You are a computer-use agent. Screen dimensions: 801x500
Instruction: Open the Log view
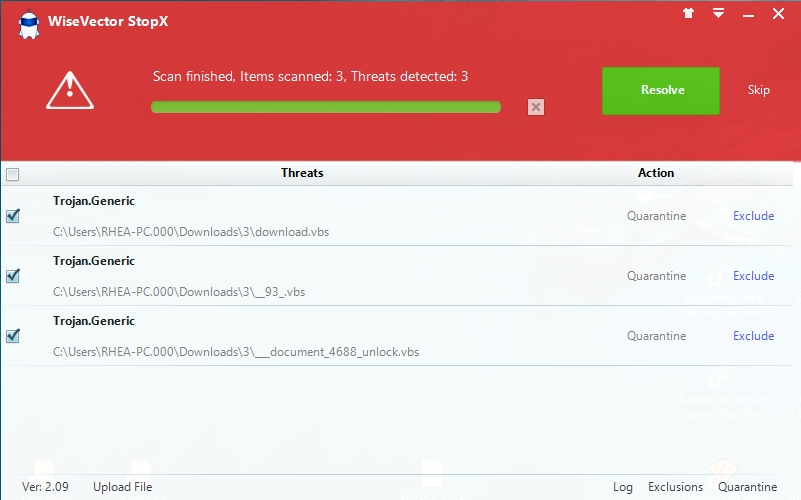pos(623,487)
